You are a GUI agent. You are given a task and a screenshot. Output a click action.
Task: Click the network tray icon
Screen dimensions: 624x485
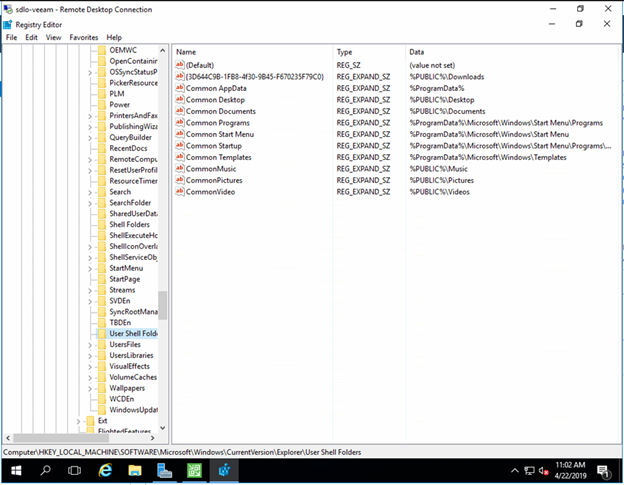(529, 471)
